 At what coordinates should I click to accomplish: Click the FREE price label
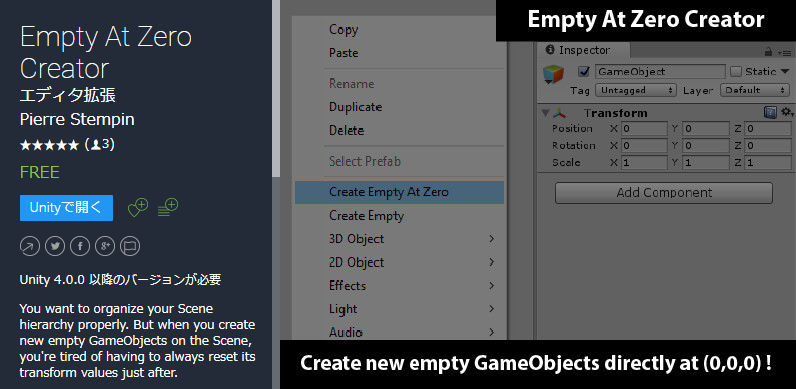tap(40, 172)
